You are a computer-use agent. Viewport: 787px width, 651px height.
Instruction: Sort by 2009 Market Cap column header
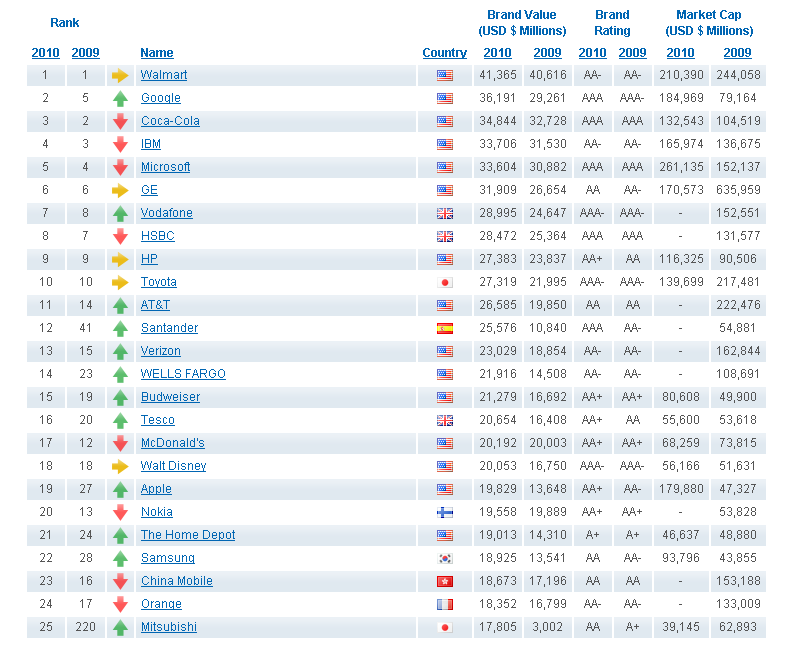coord(737,53)
